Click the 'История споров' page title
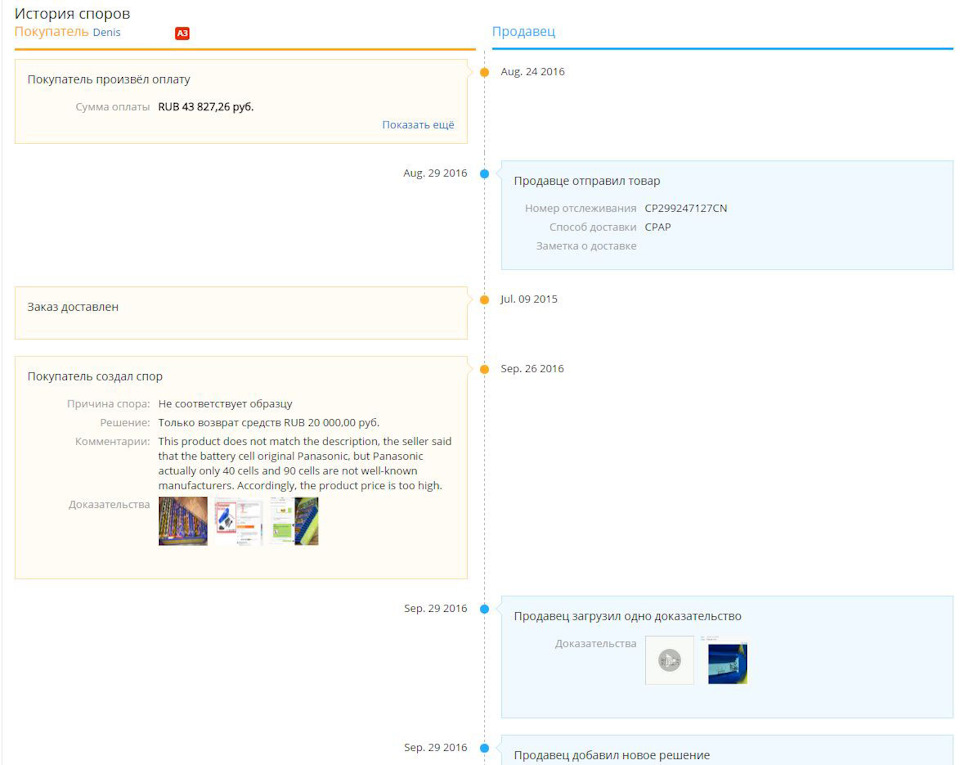960x765 pixels. tap(72, 13)
